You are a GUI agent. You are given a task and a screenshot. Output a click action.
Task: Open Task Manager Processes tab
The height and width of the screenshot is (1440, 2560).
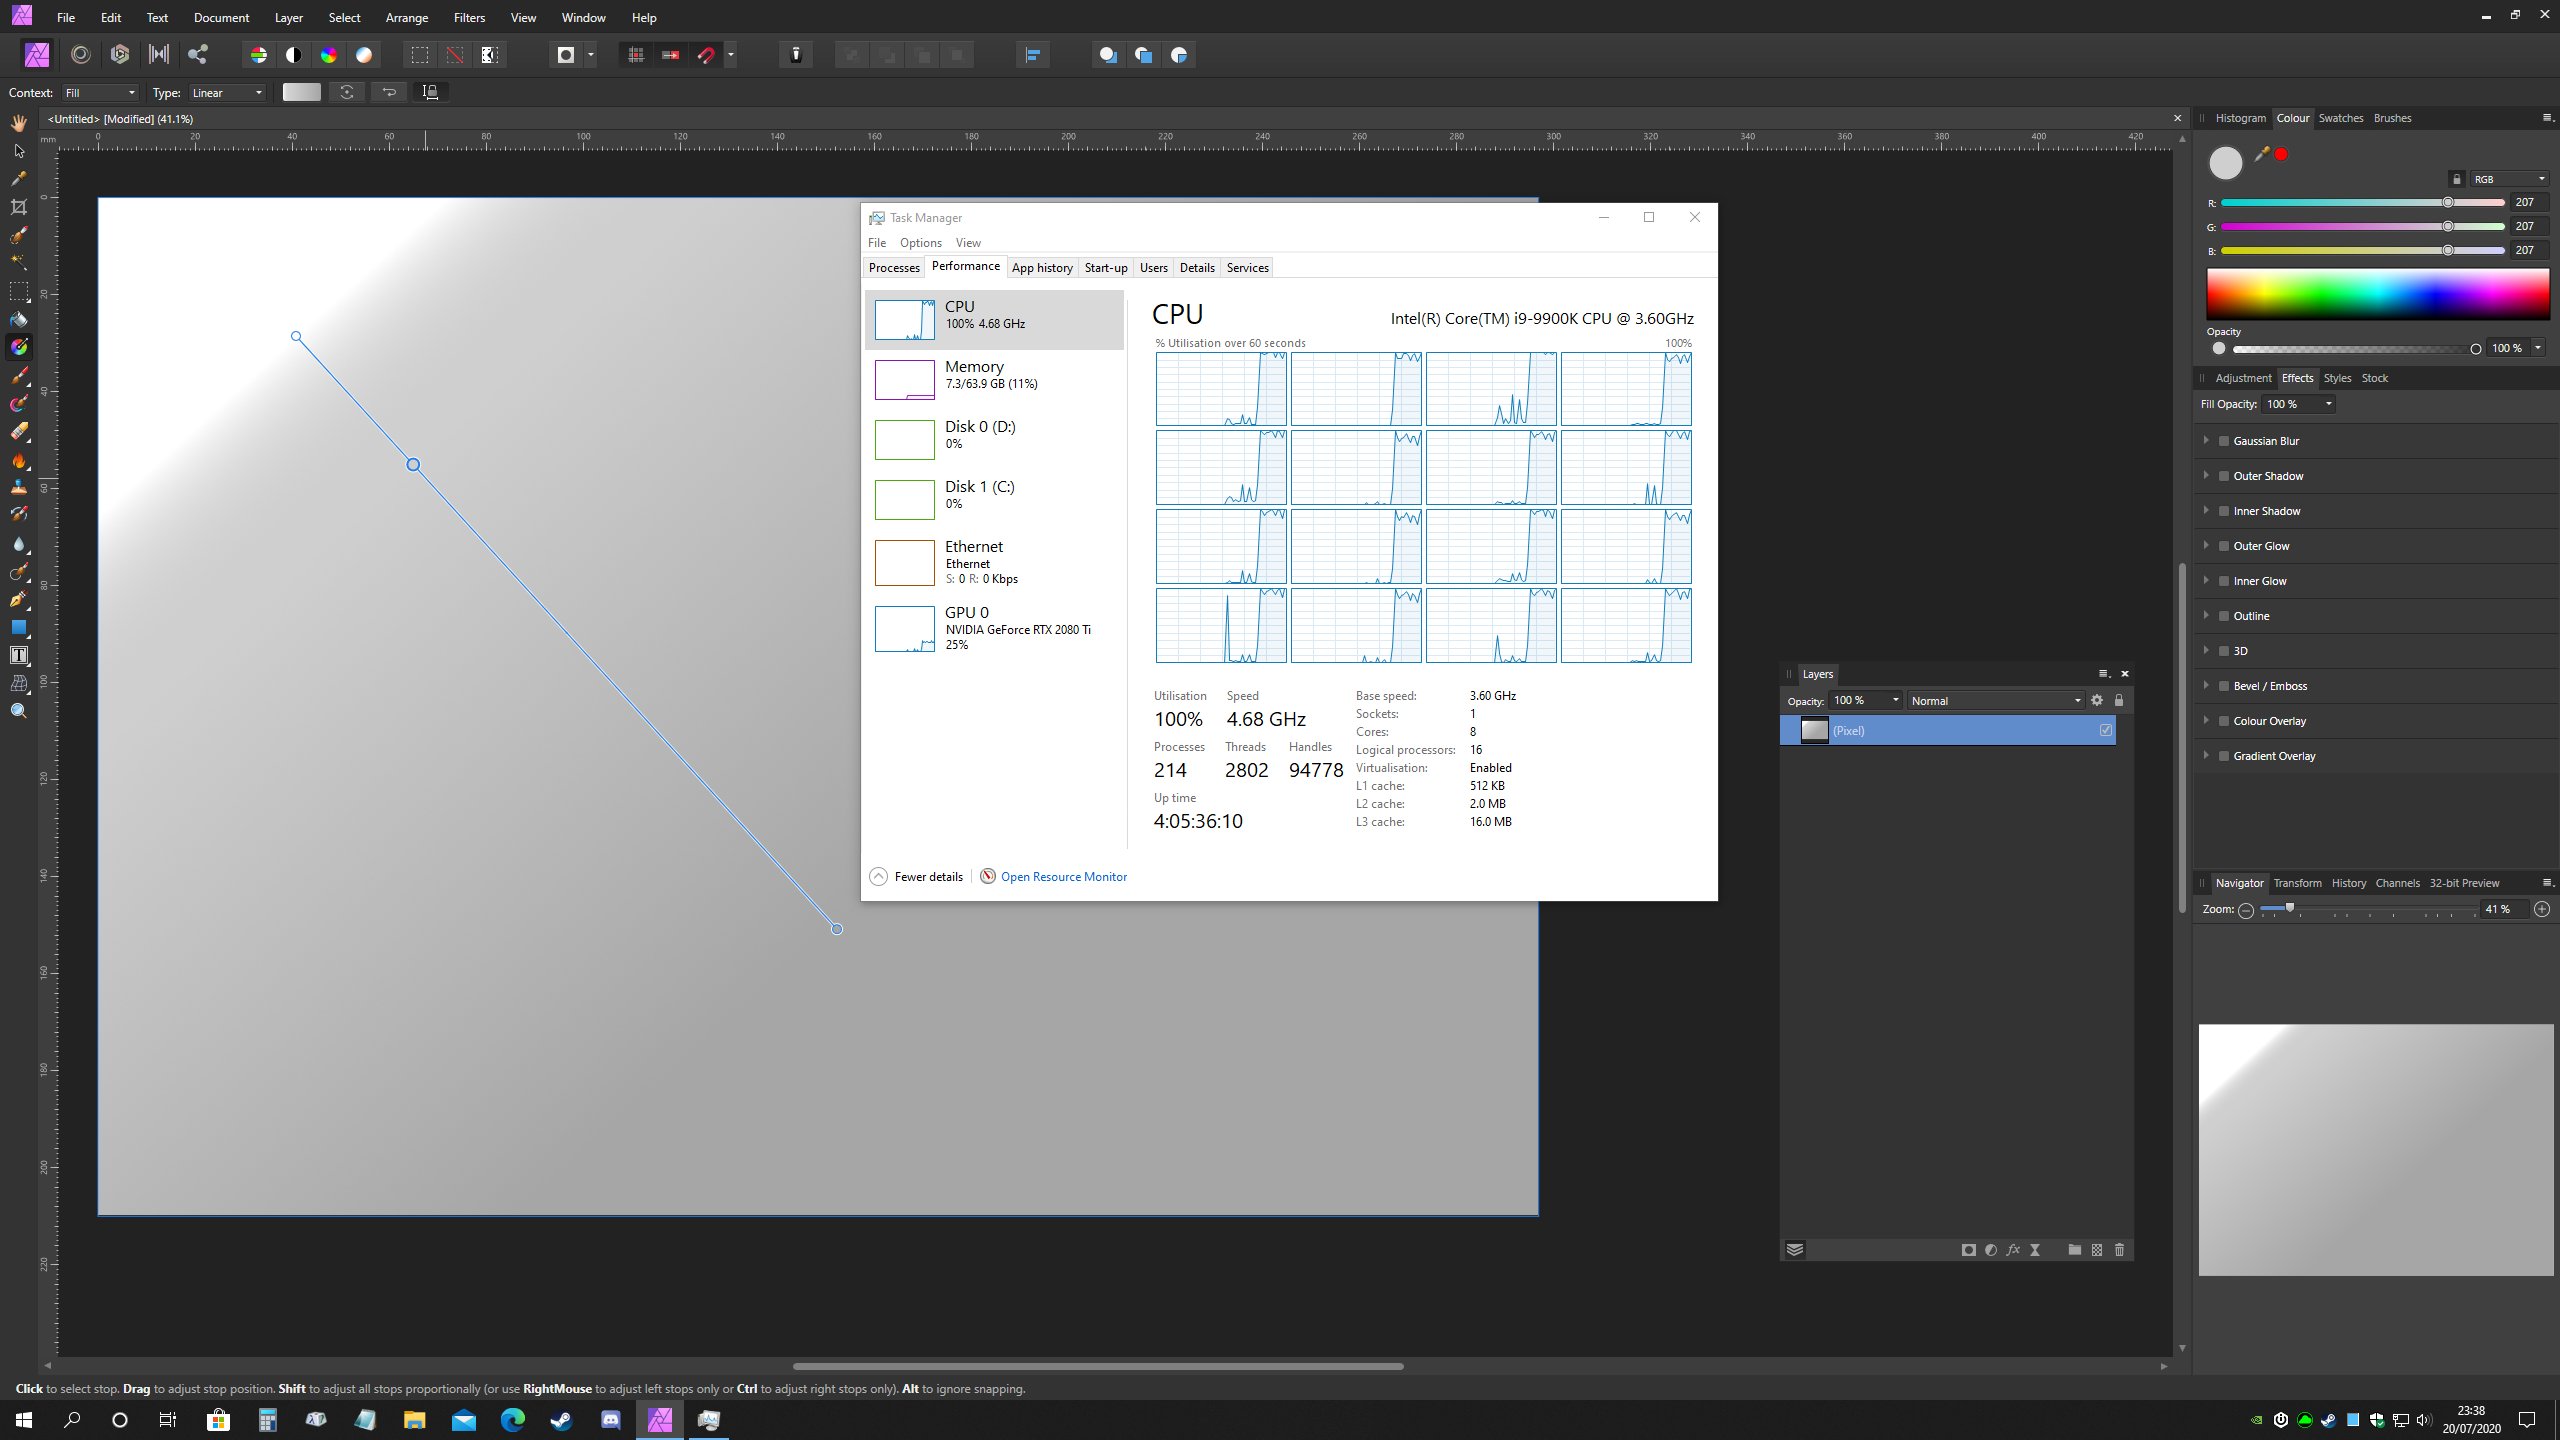point(894,267)
